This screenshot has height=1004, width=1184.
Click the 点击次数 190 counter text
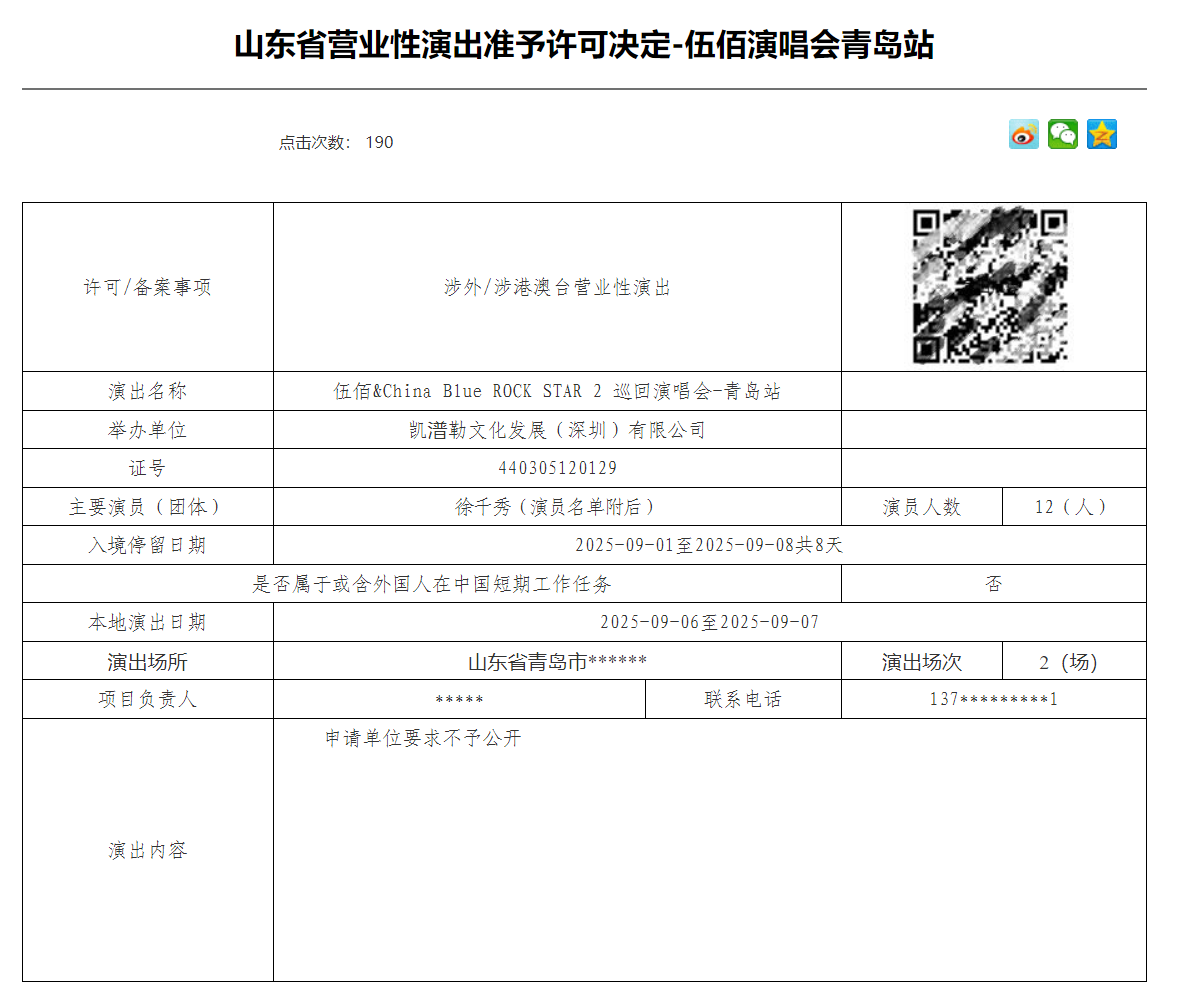(336, 142)
